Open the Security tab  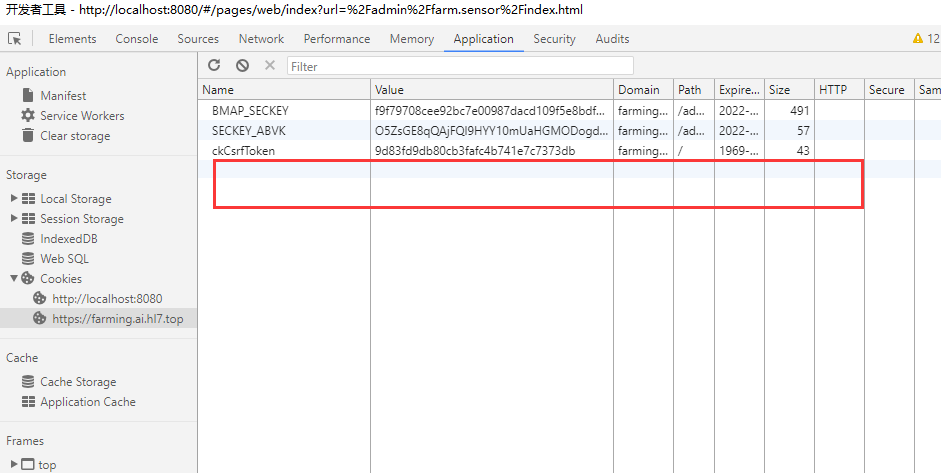coord(554,39)
